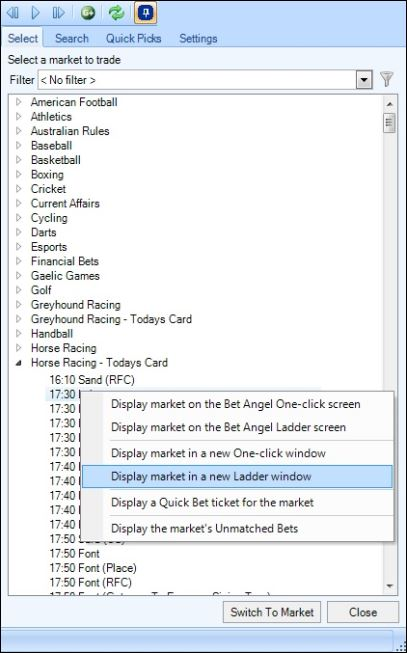Screen dimensions: 407x653
Task: Skip to next market arrow icon
Action: (x=58, y=13)
